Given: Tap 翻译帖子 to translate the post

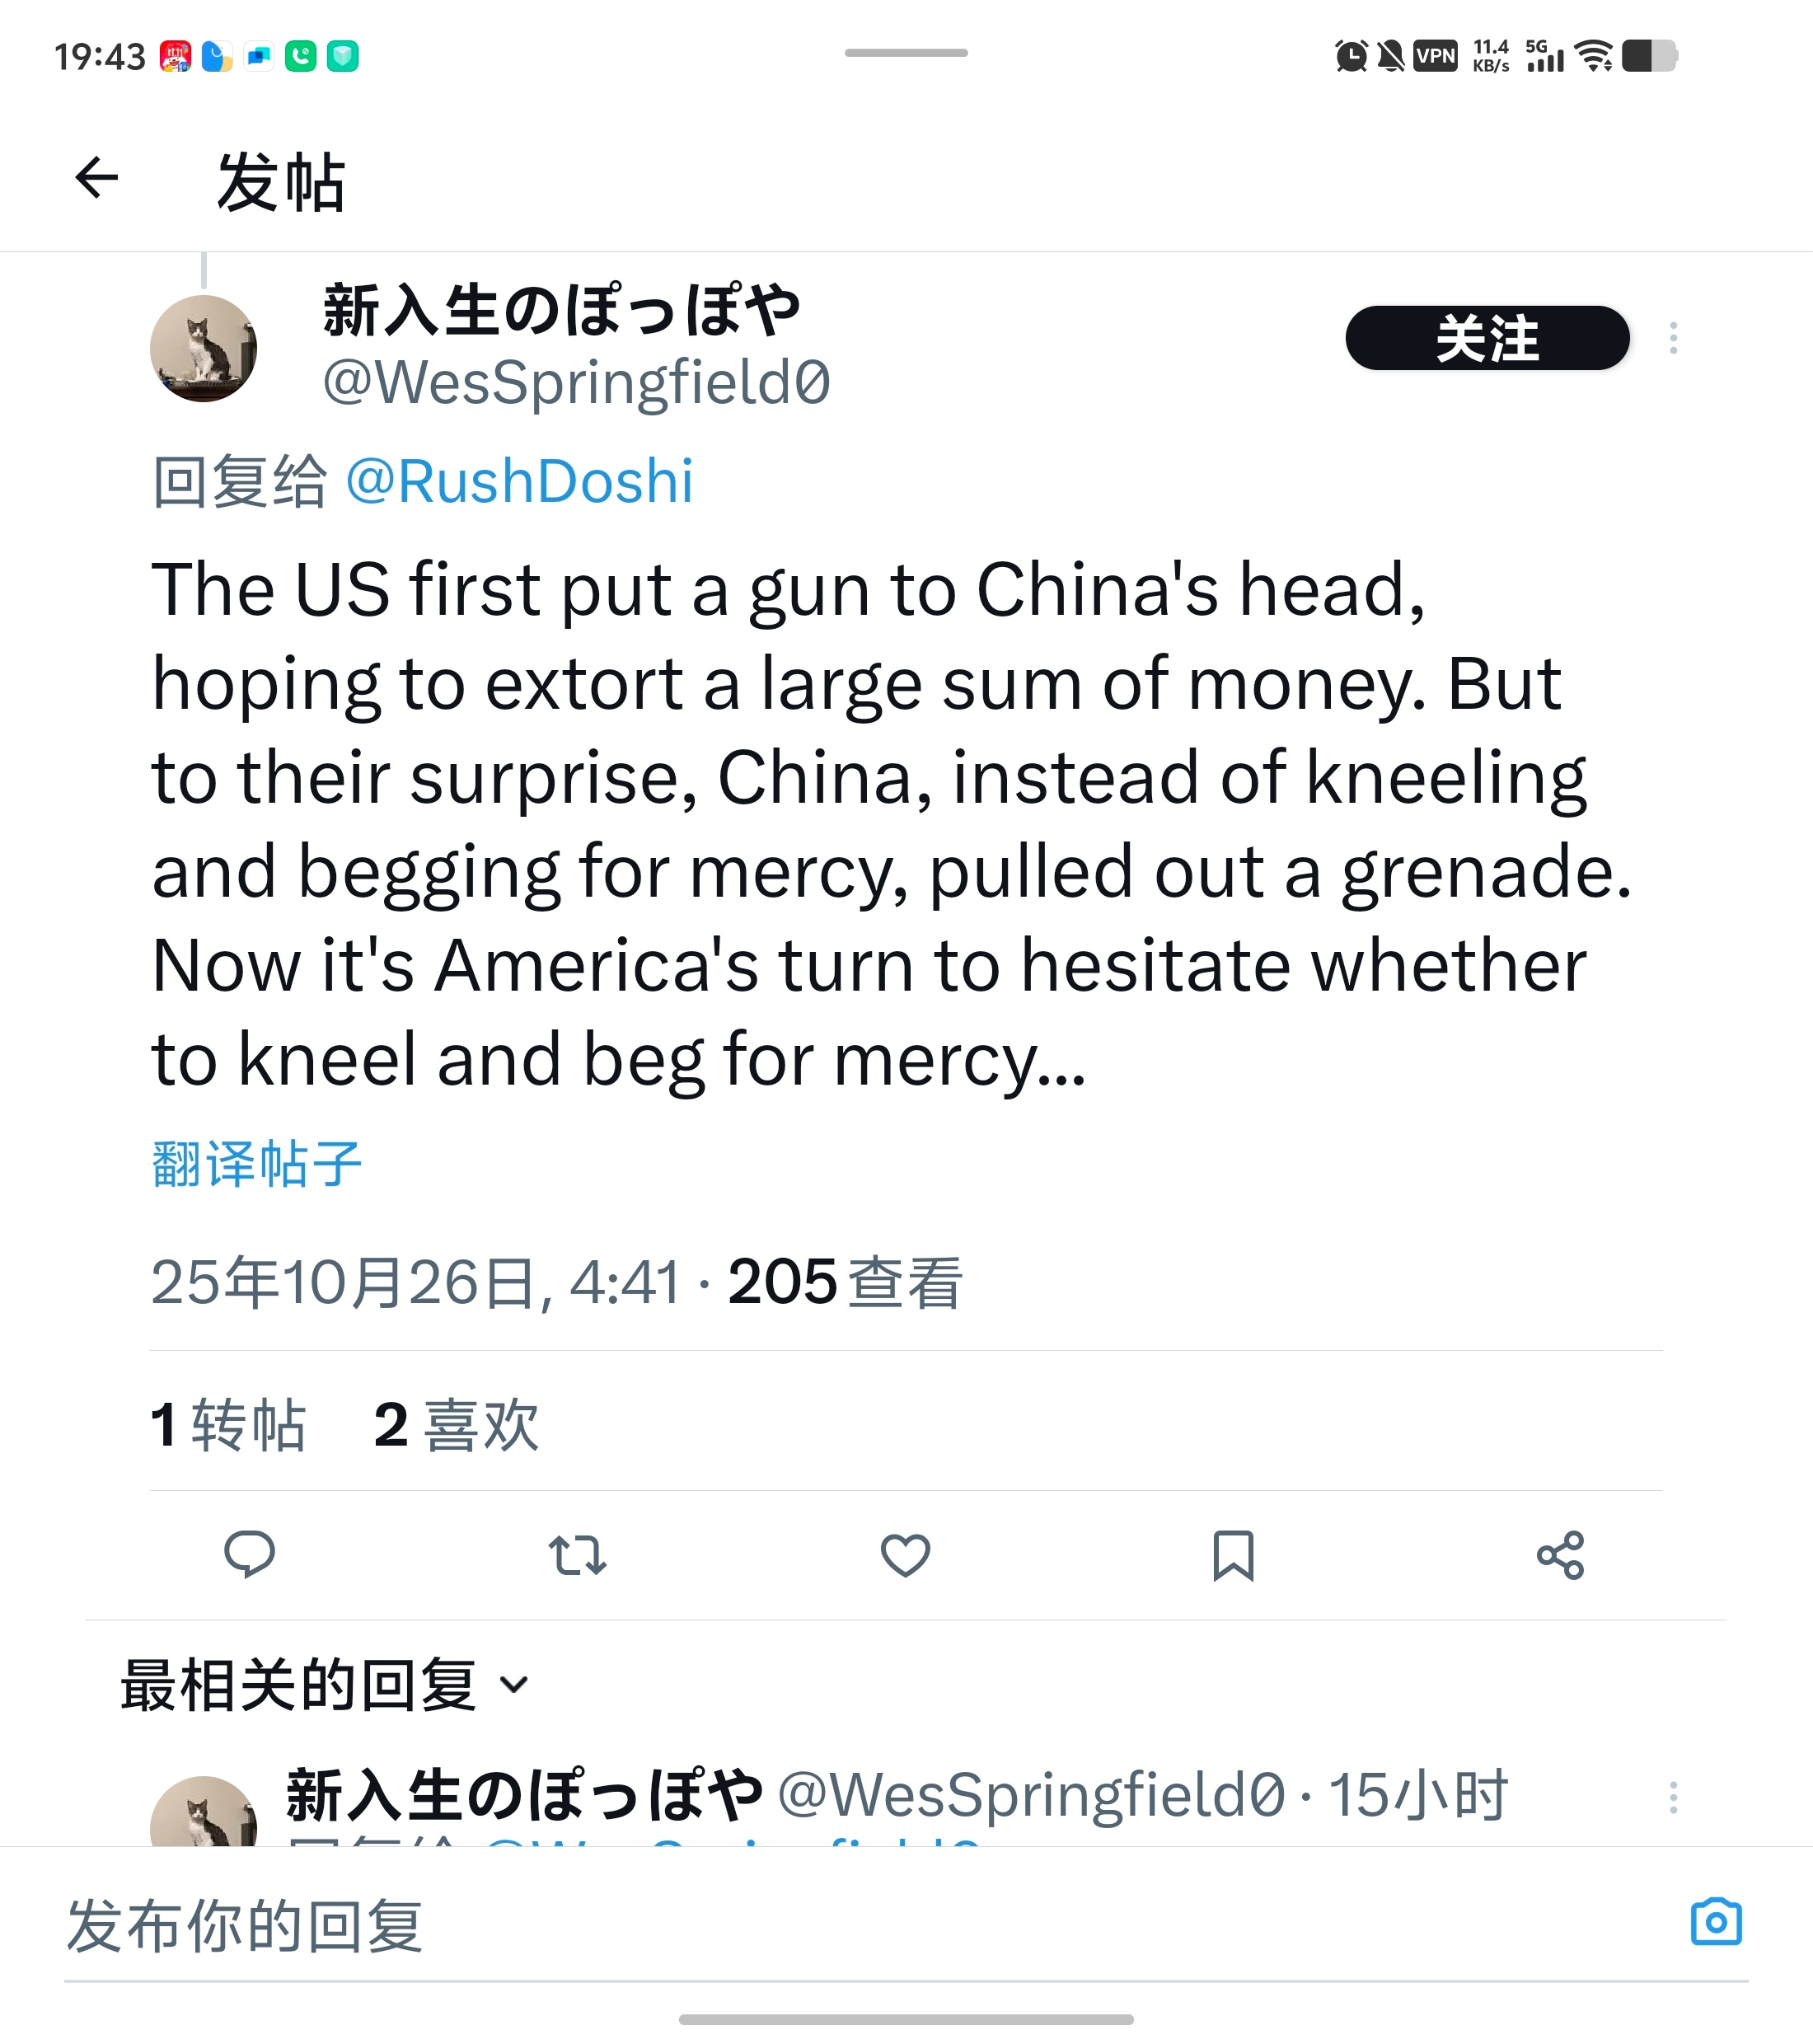Looking at the screenshot, I should click(x=256, y=1164).
